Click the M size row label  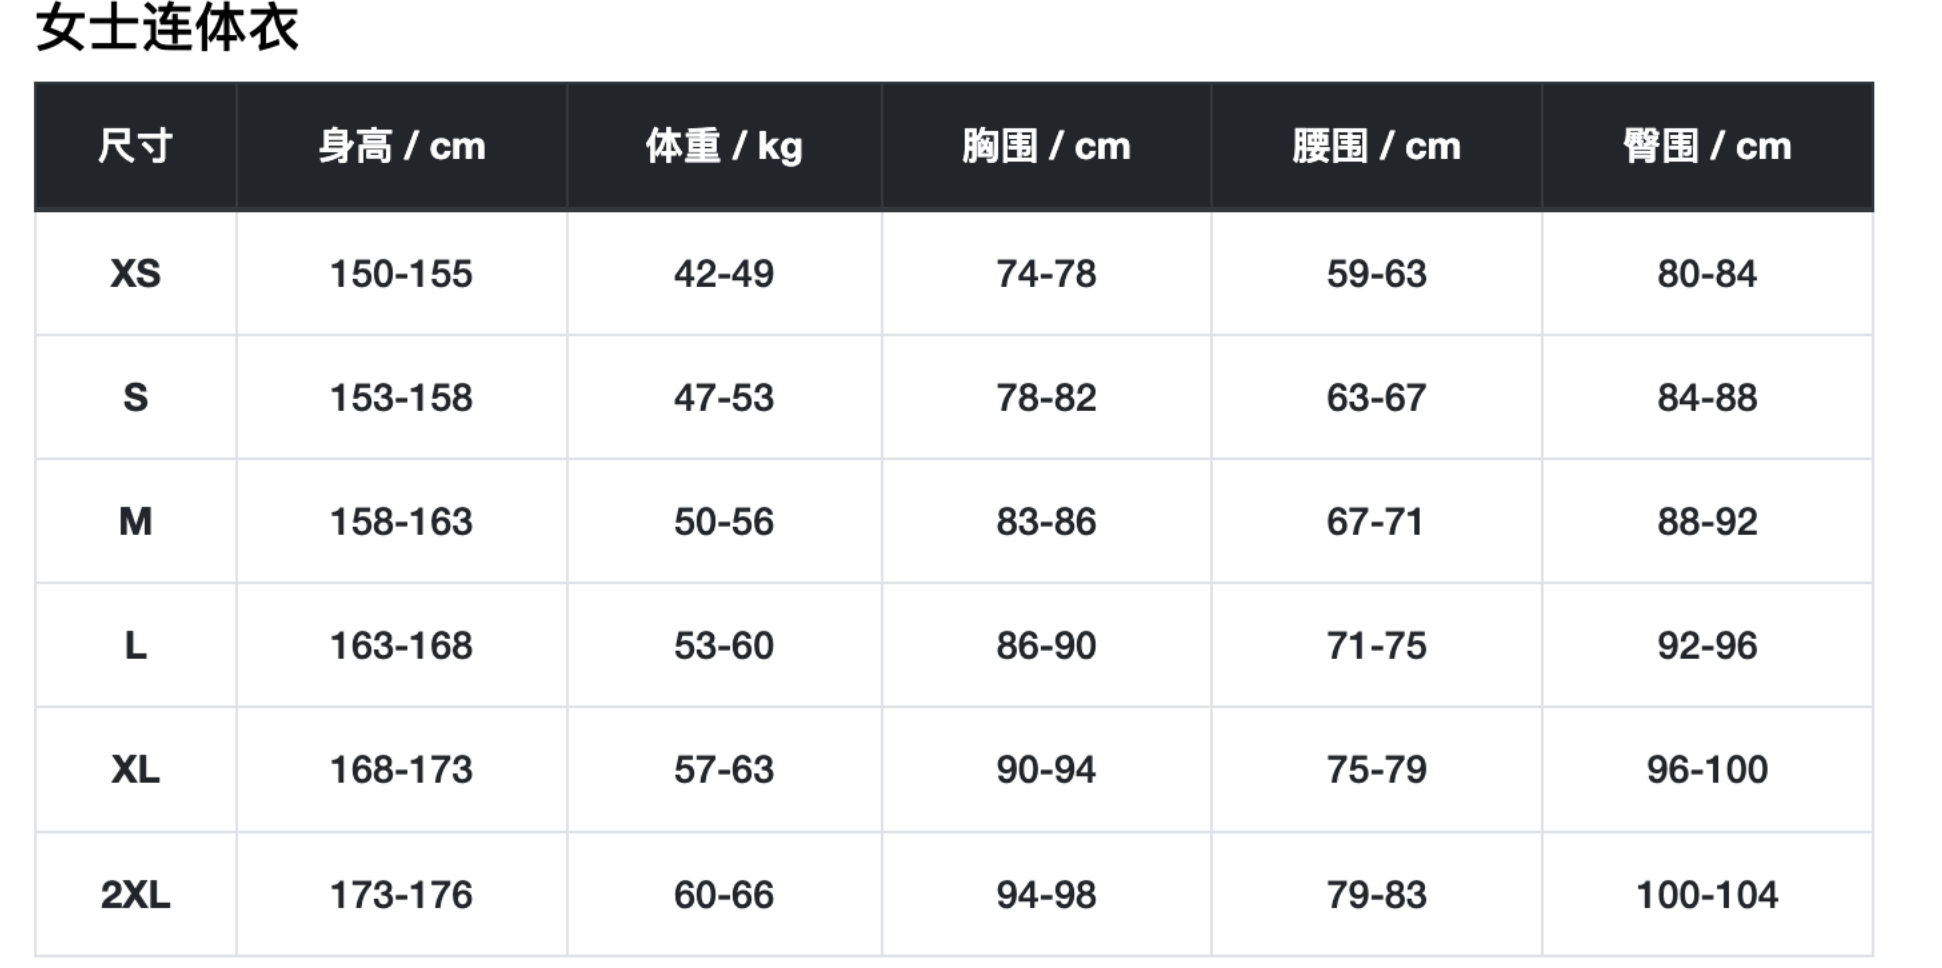click(135, 521)
